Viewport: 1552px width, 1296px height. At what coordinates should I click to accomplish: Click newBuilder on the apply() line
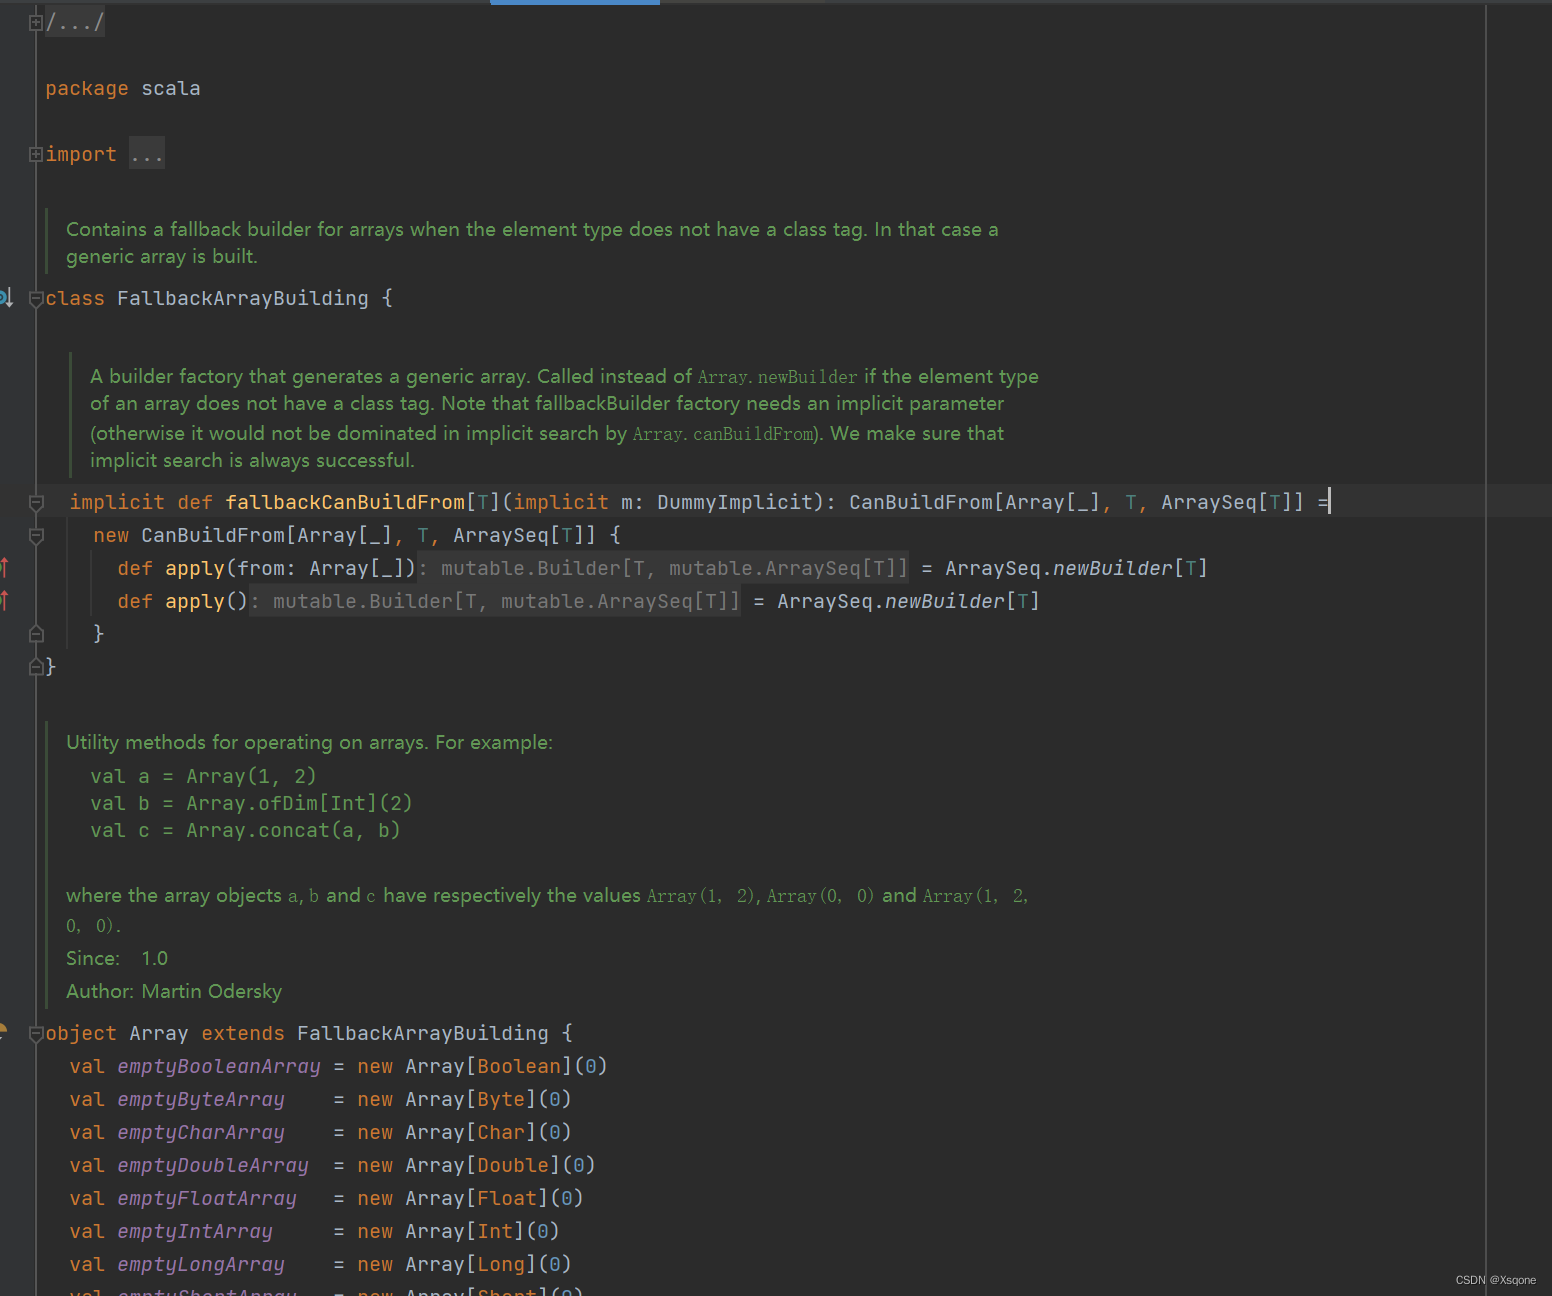click(x=945, y=601)
